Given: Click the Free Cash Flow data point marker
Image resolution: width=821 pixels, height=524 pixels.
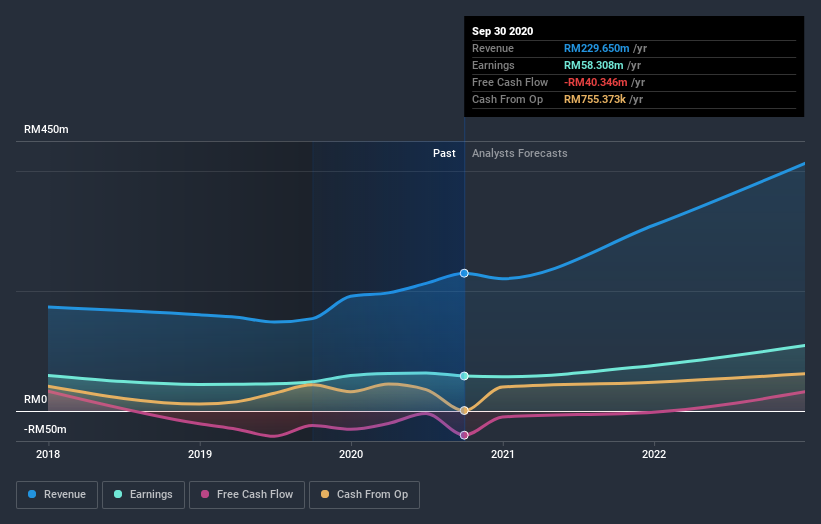Looking at the screenshot, I should 464,435.
